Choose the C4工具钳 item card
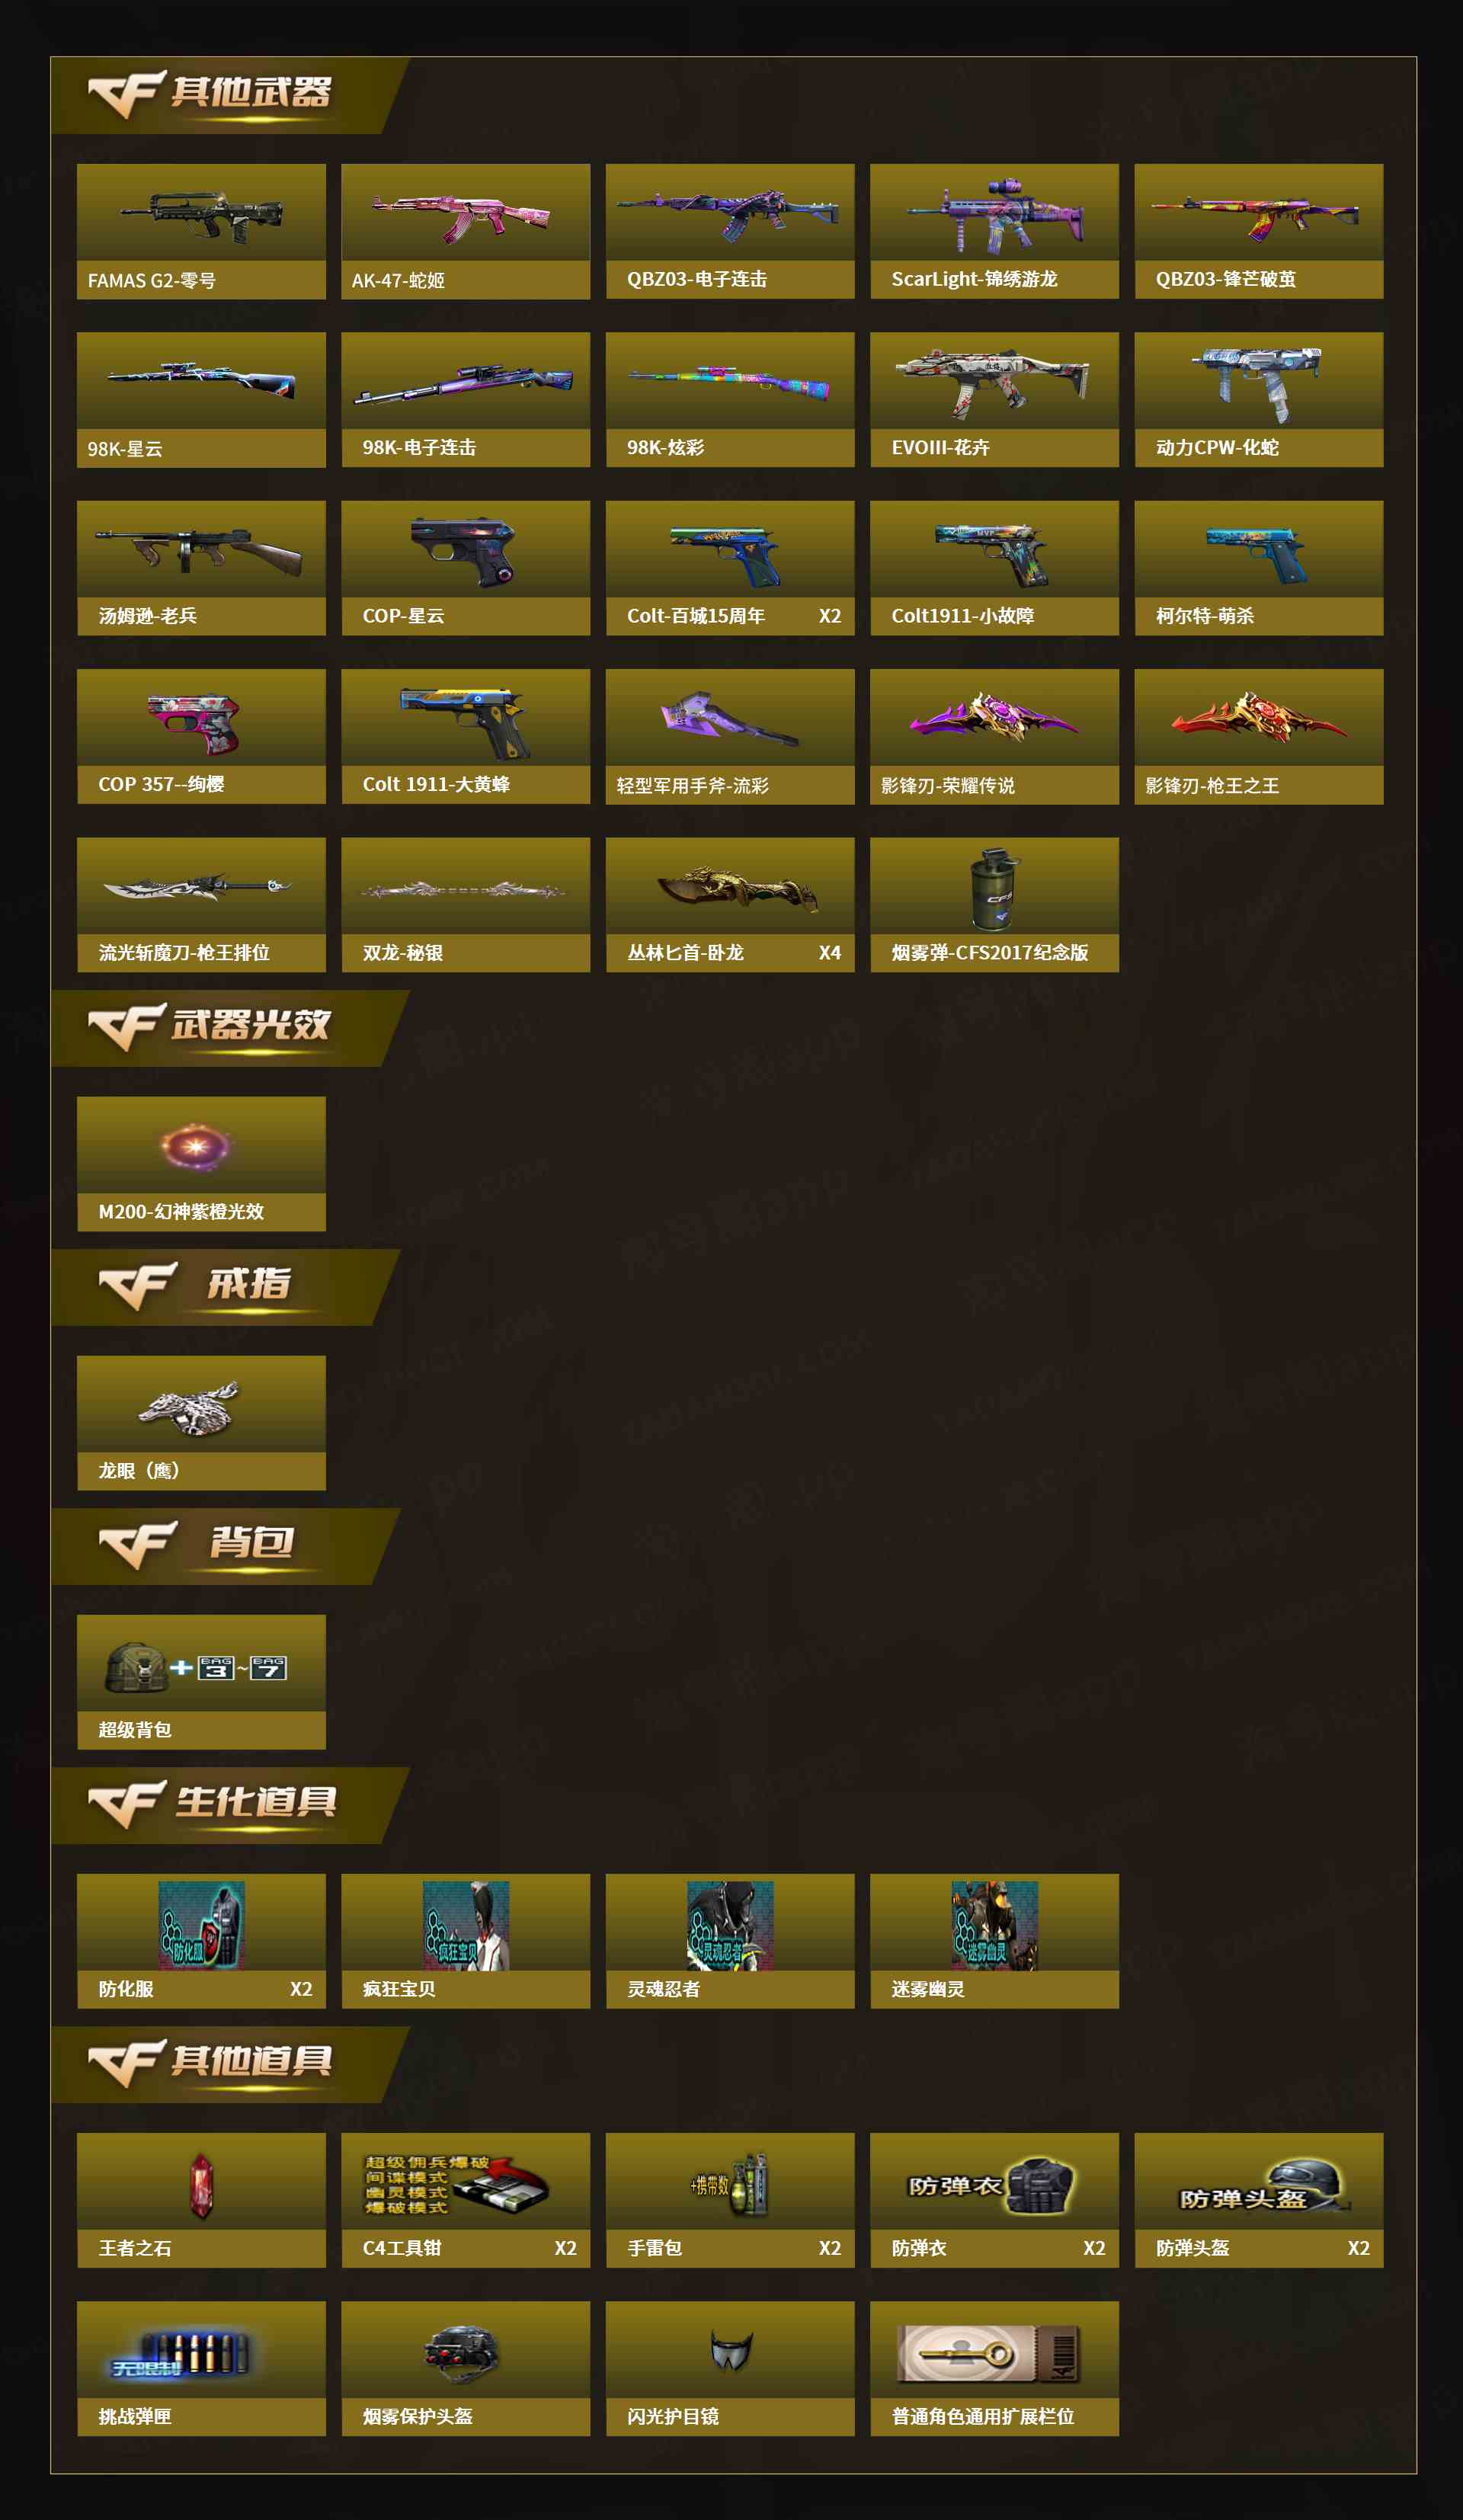Viewport: 1463px width, 2520px height. (465, 2200)
